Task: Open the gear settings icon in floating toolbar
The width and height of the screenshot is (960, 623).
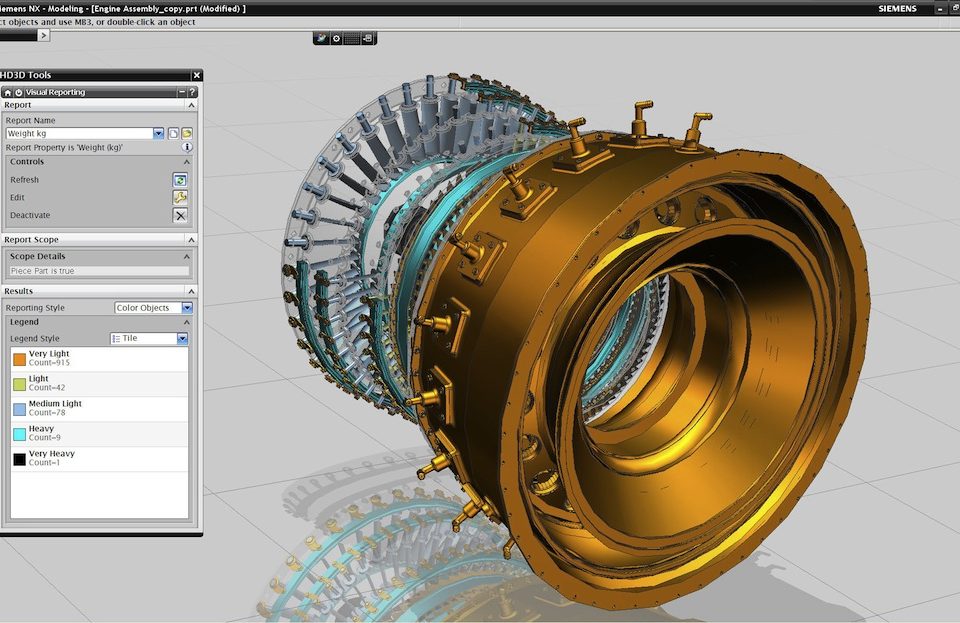Action: tap(336, 39)
